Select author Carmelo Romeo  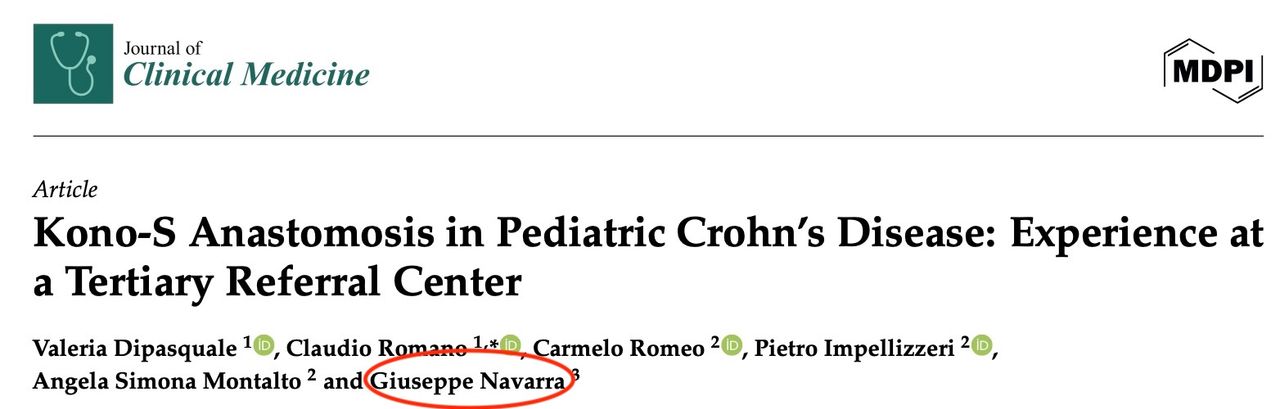(619, 349)
